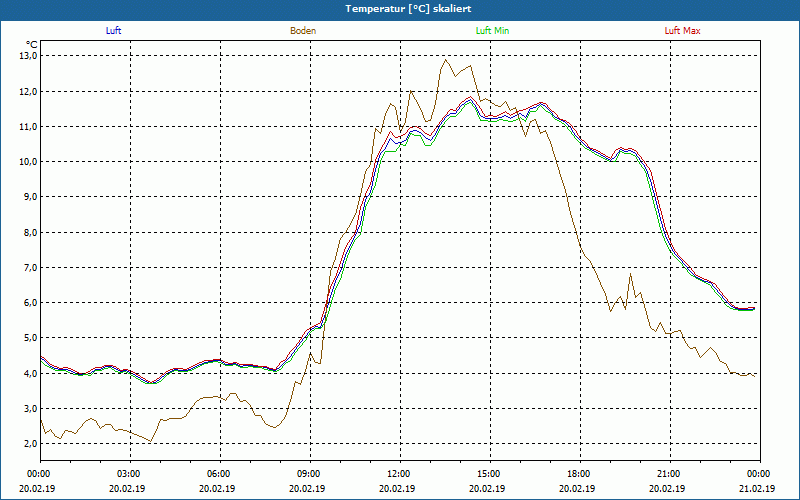Click the brown Boden legend label
Screen dimensions: 800x500
[303, 31]
